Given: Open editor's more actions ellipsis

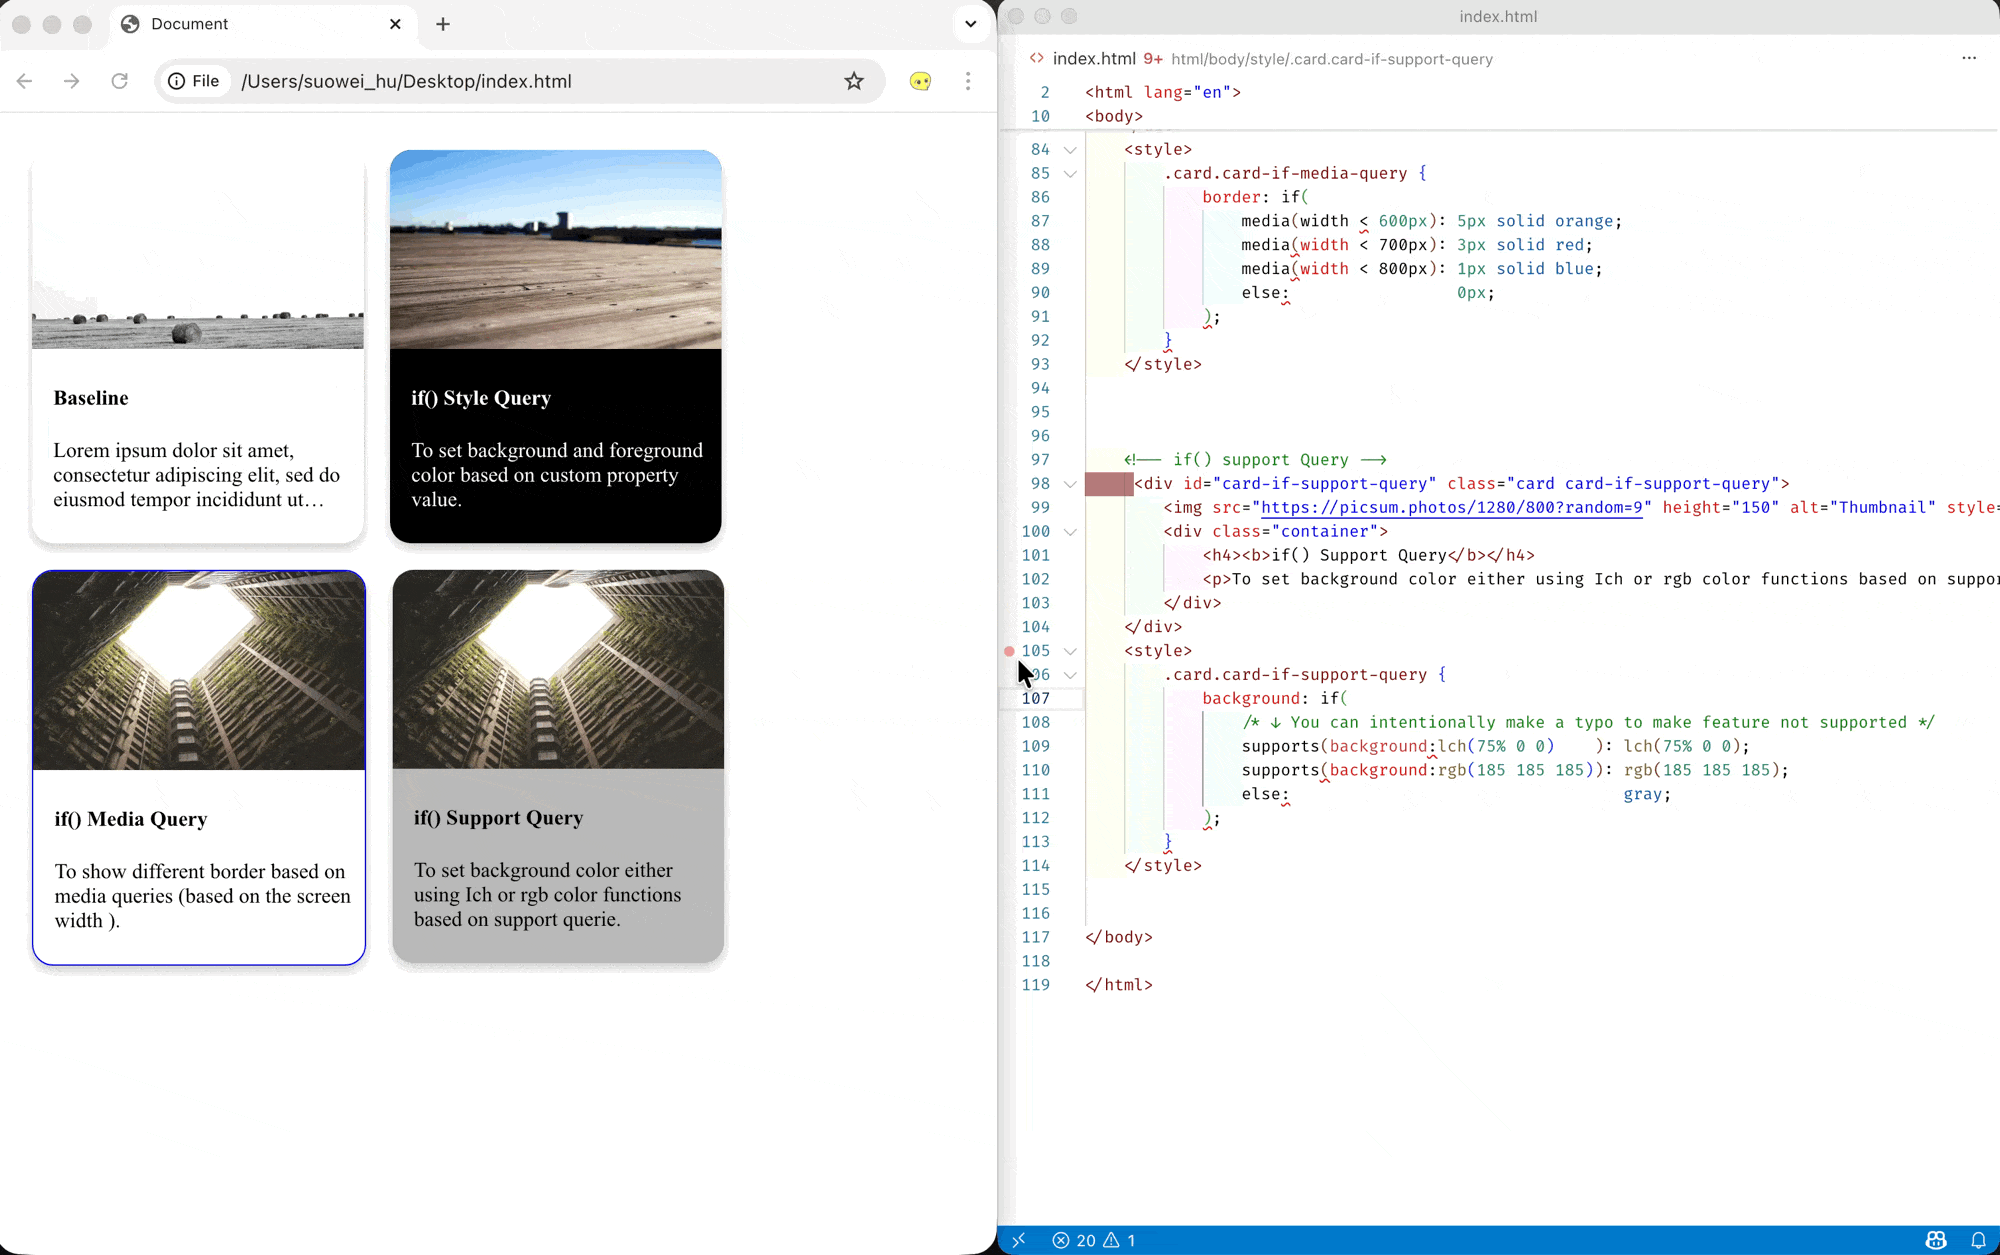Looking at the screenshot, I should coord(1968,58).
